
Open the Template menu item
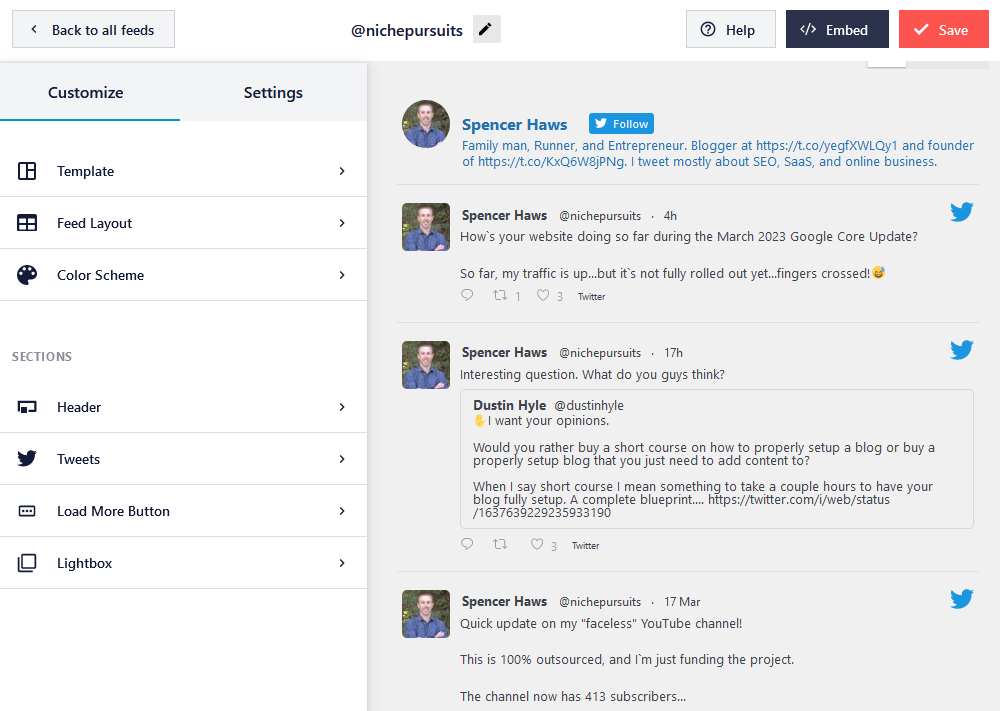184,171
